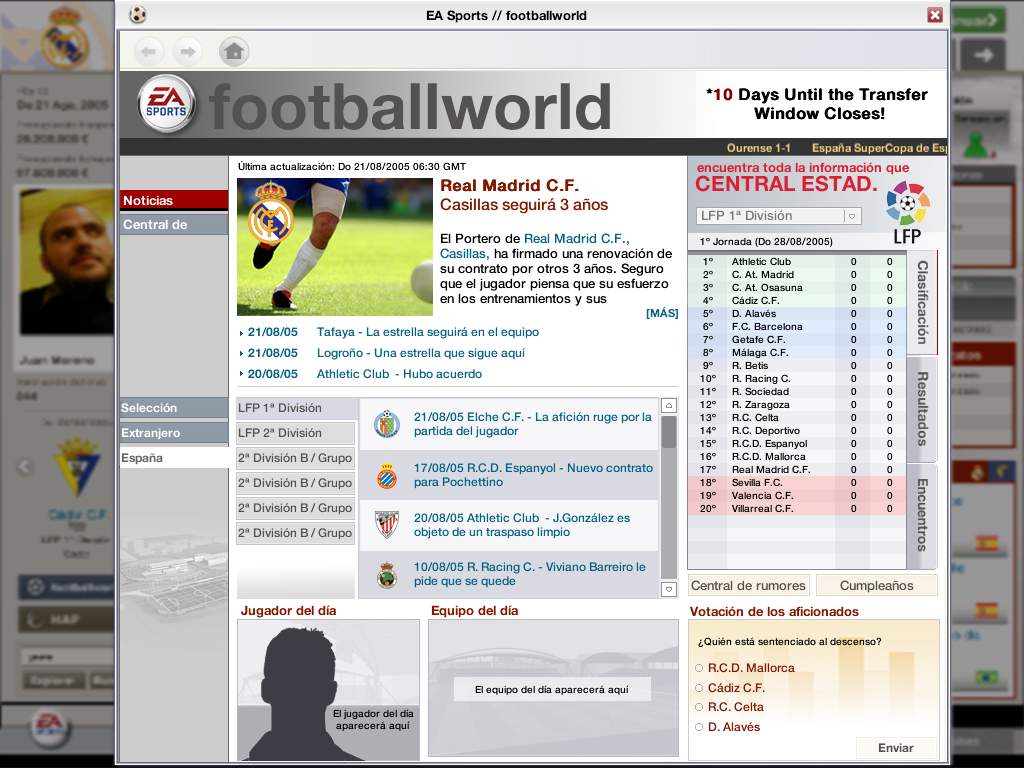The image size is (1024, 768).
Task: Click the back arrow navigation icon
Action: [x=148, y=51]
